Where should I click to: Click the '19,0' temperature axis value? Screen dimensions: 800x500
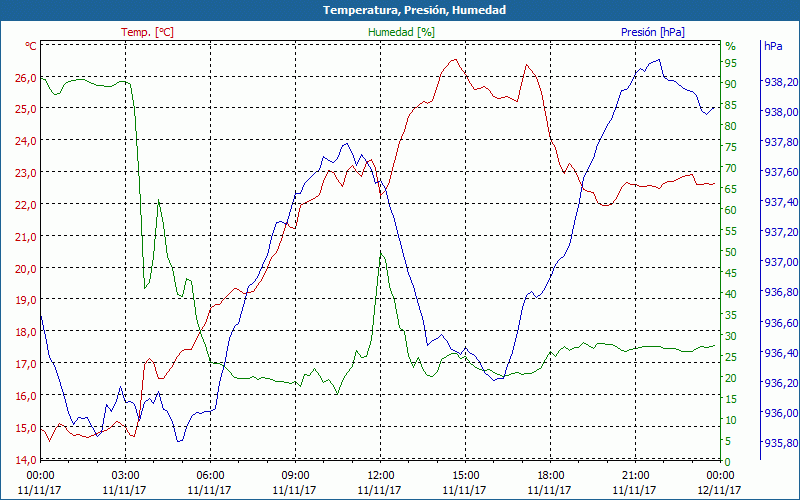[x=27, y=300]
